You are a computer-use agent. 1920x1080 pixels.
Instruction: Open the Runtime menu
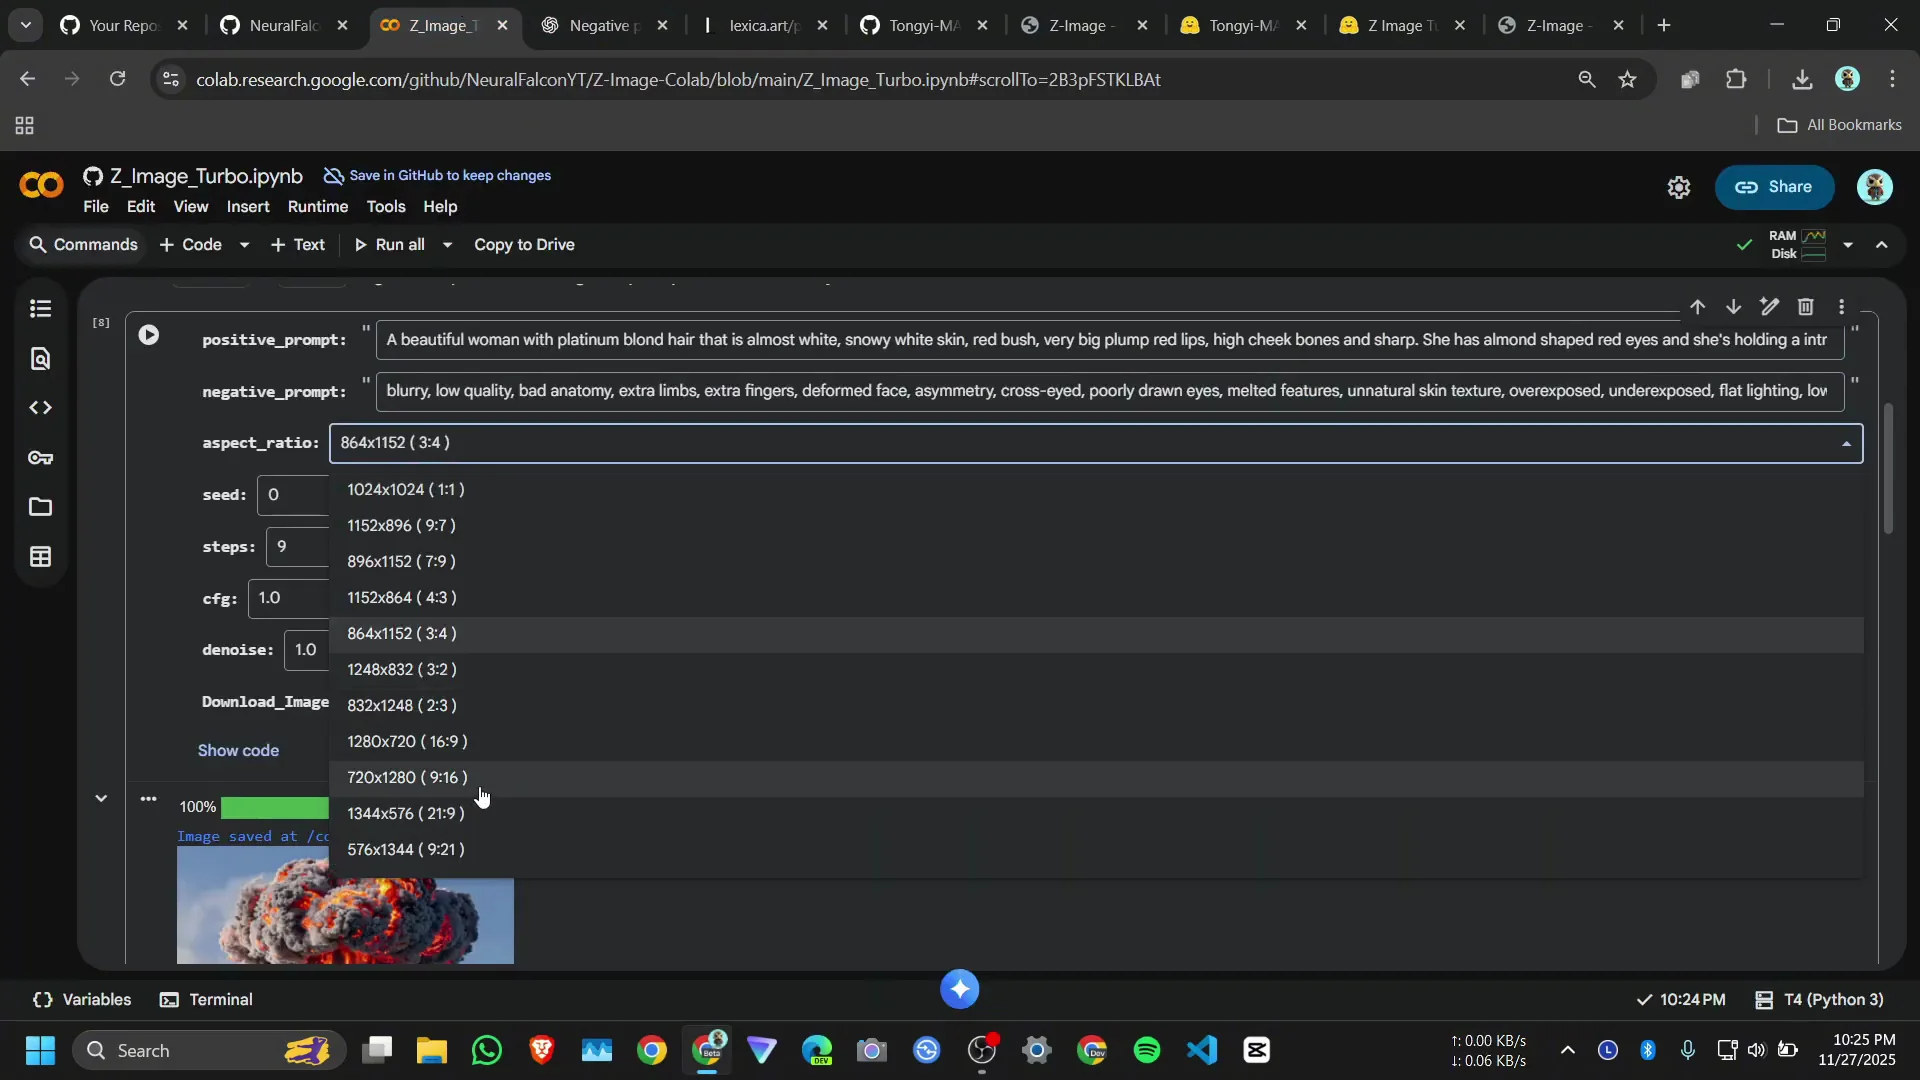point(318,207)
